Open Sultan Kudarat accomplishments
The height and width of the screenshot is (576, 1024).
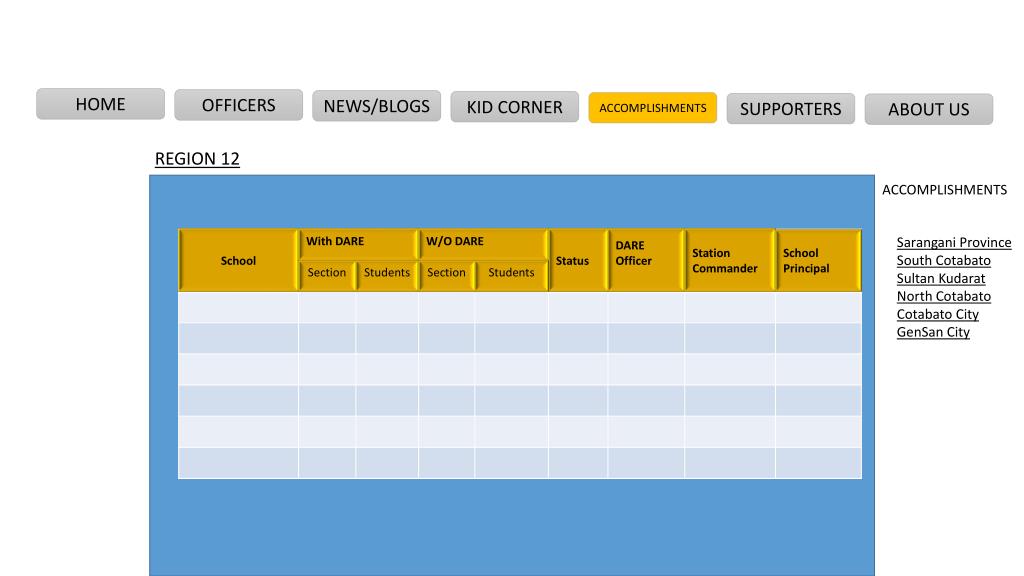pos(940,278)
